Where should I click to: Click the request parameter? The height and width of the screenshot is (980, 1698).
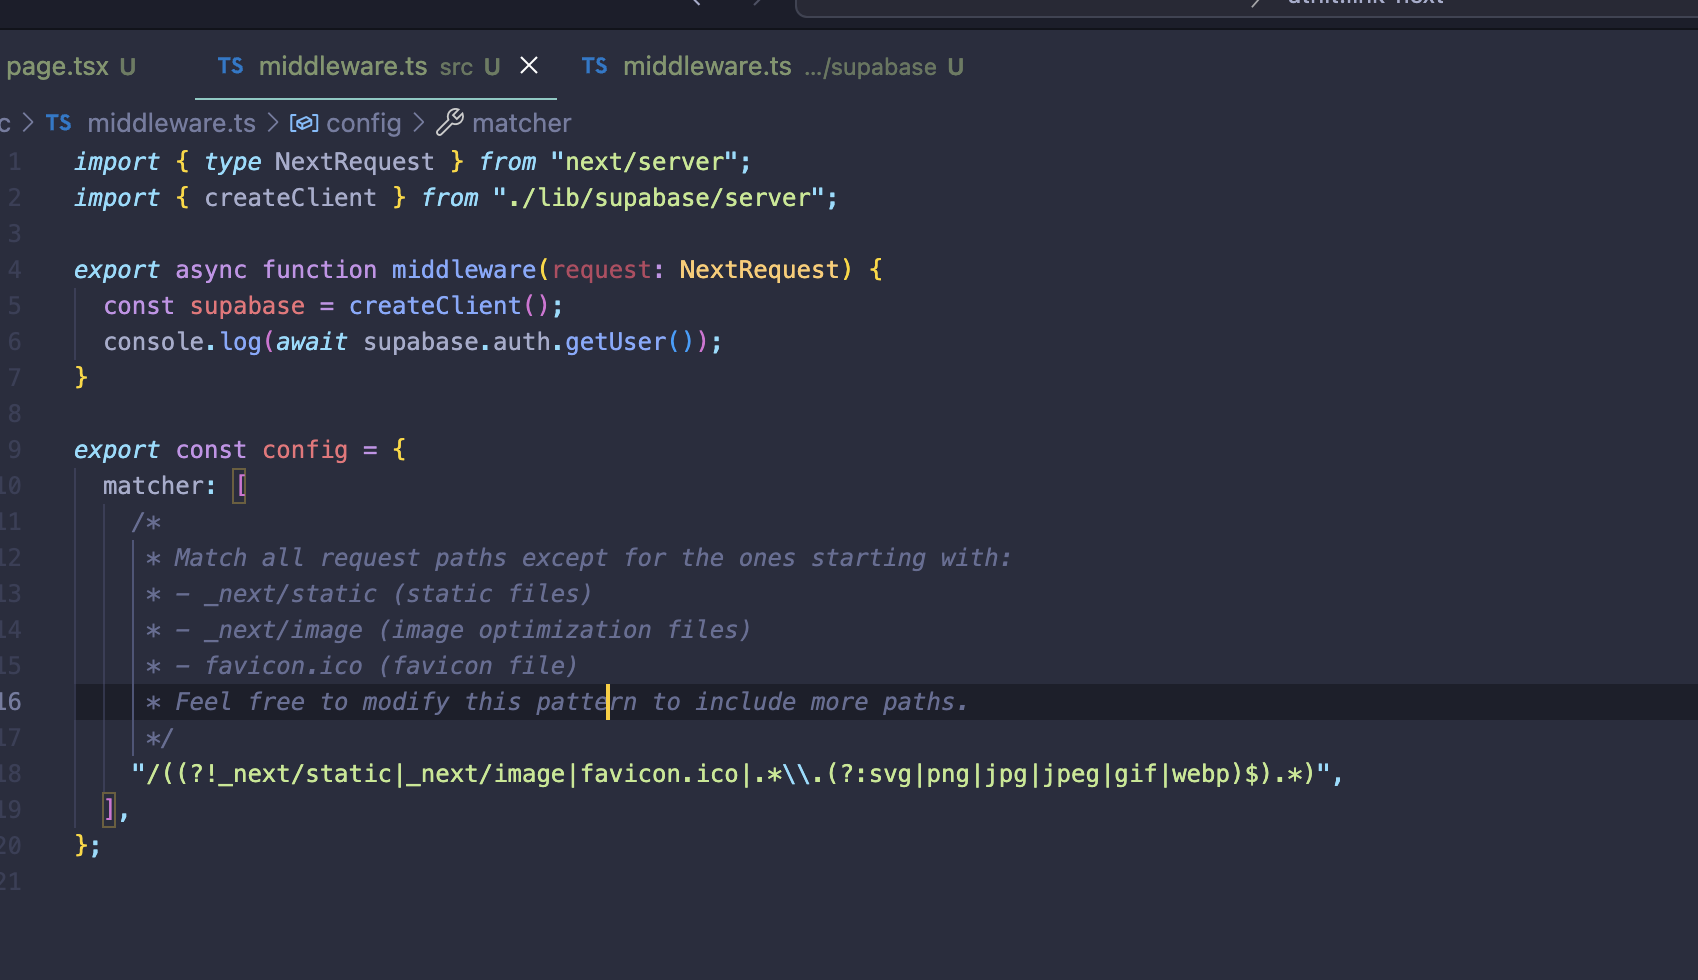[x=602, y=270]
